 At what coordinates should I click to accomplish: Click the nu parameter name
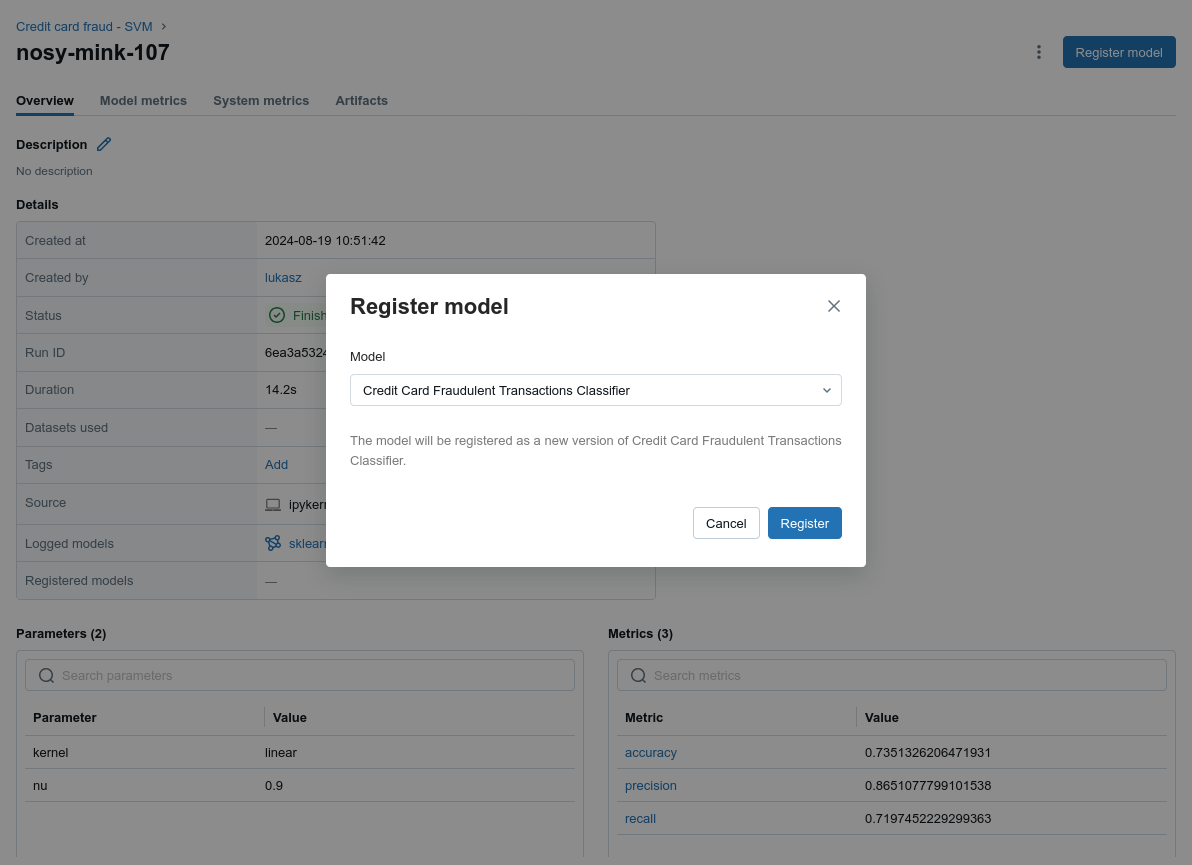point(40,785)
